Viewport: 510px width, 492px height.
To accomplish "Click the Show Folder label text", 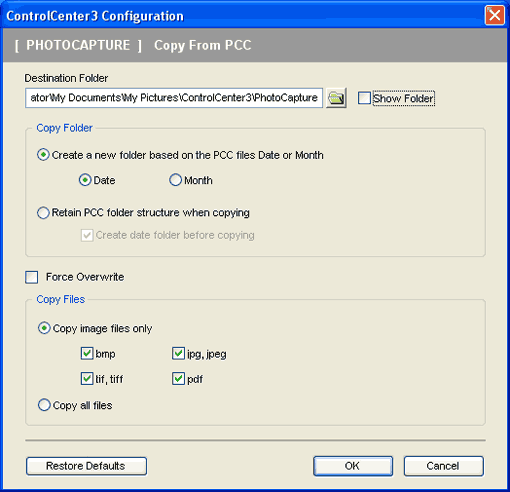I will 404,98.
